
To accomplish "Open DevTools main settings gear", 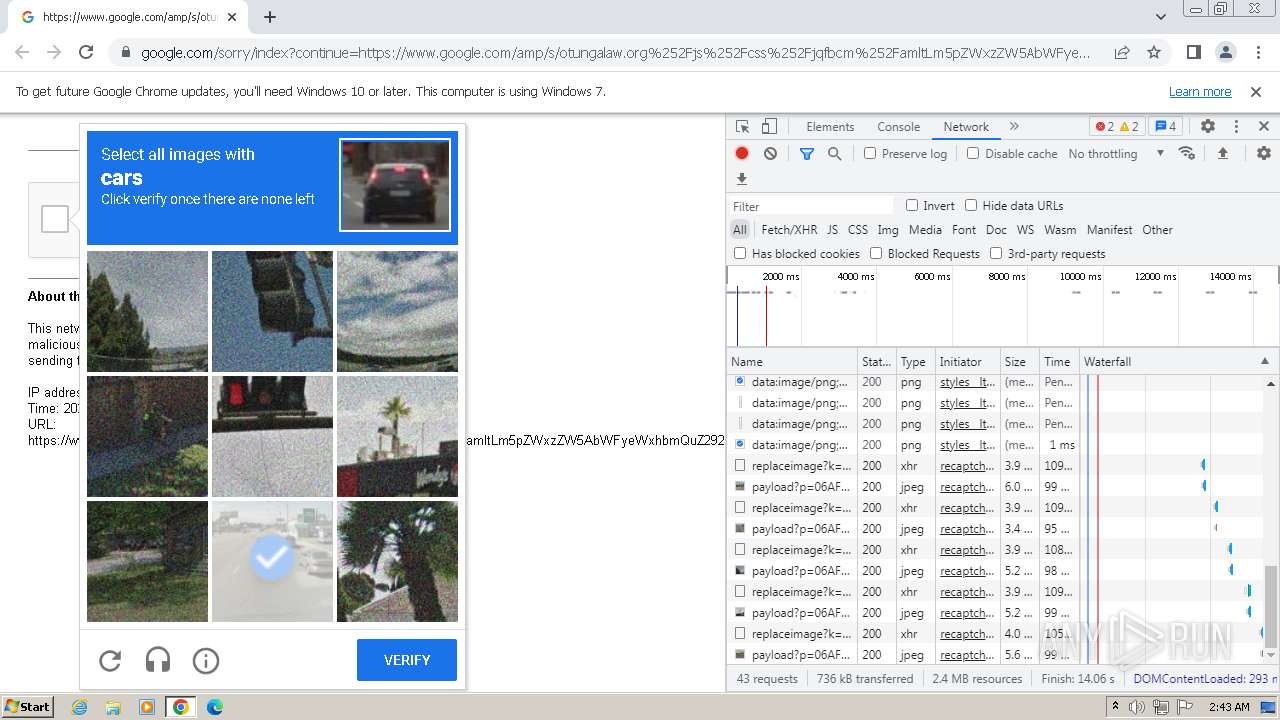I will [1208, 127].
